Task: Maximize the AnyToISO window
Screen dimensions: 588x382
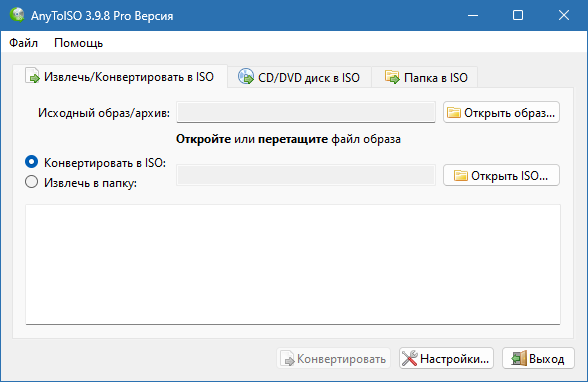Action: (x=518, y=15)
